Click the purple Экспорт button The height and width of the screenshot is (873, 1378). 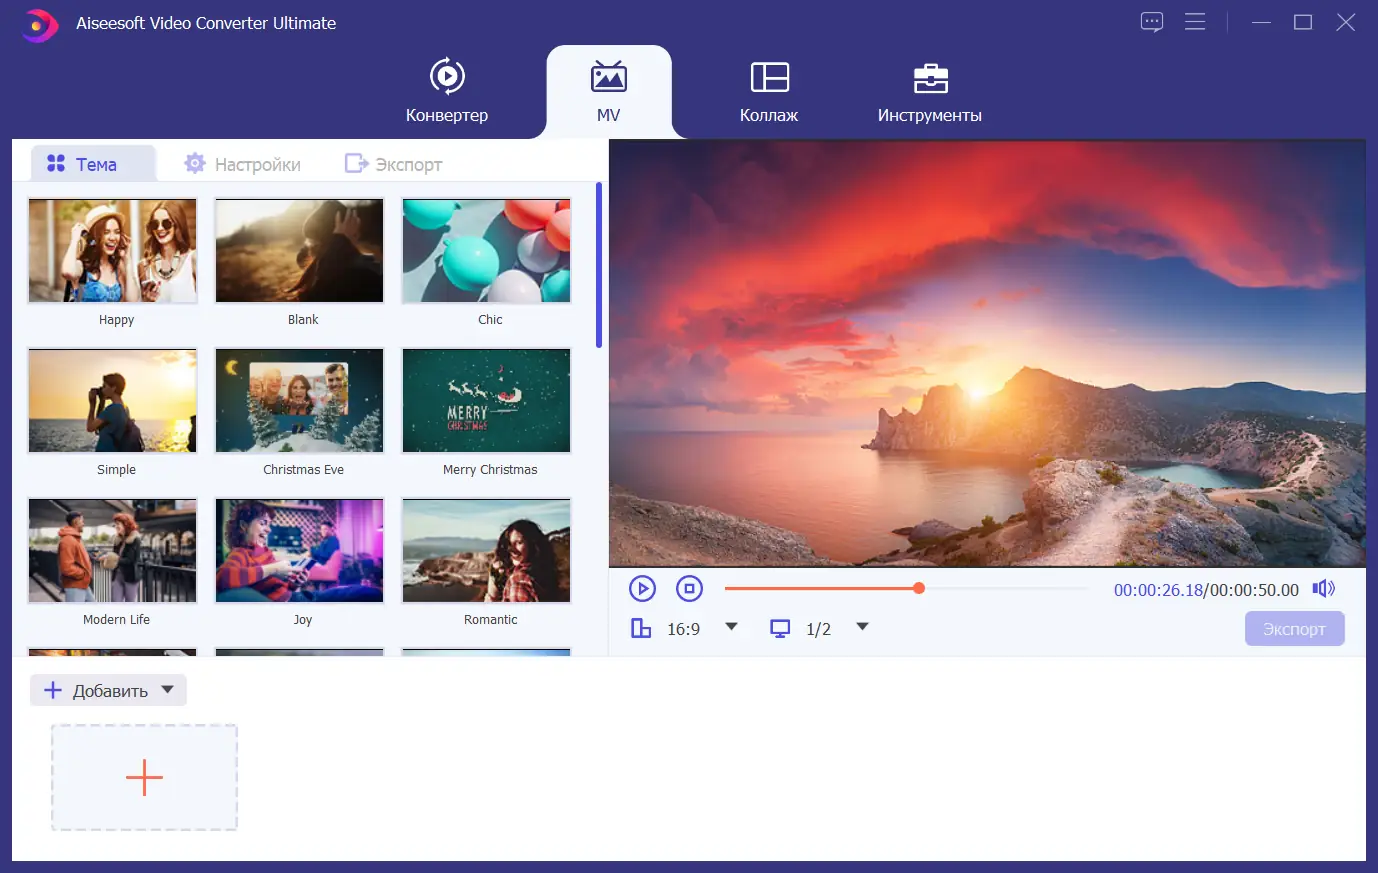1294,629
